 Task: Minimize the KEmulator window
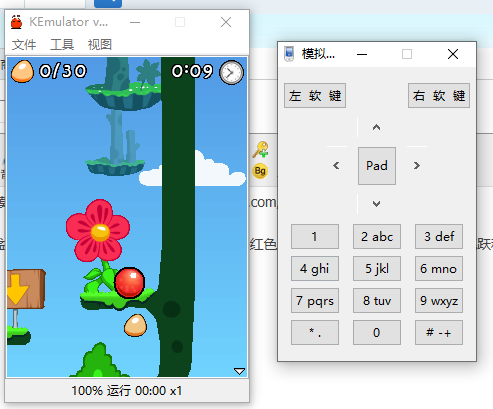[x=135, y=22]
